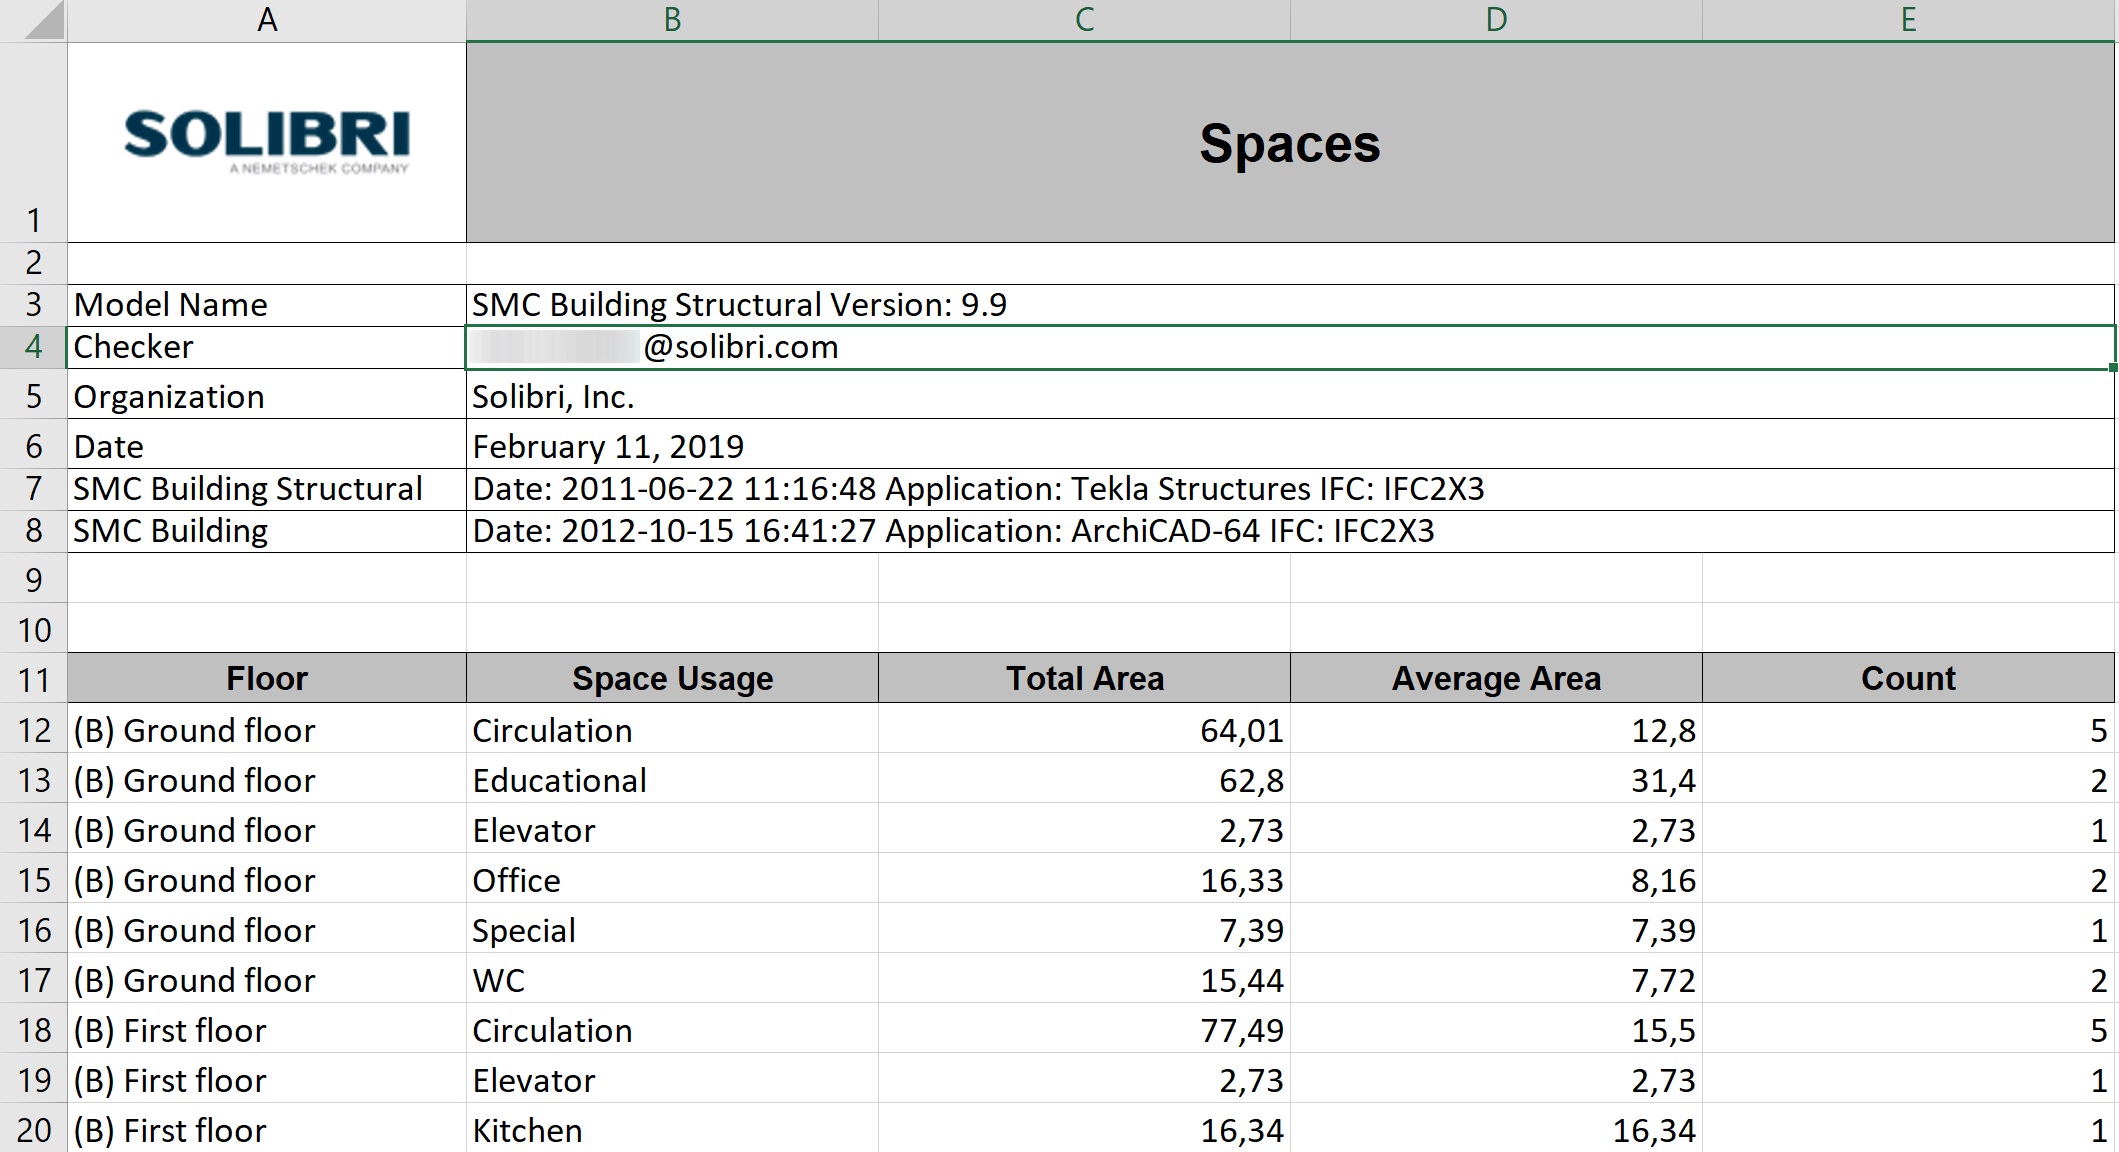Select the "Checker" label cell
Screen dimensions: 2119x1152
click(267, 347)
